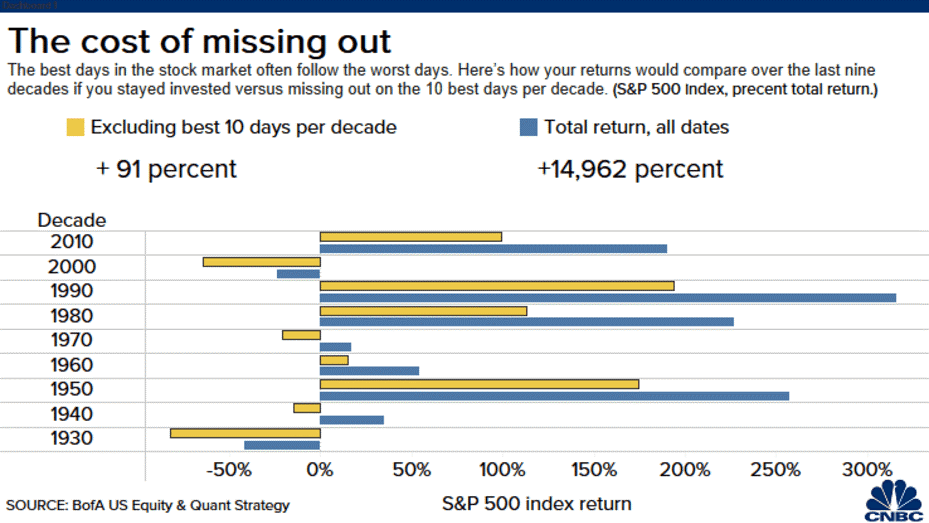Click the "+ 91 percent" figure
Viewport: 929px width, 523px height.
(x=166, y=169)
